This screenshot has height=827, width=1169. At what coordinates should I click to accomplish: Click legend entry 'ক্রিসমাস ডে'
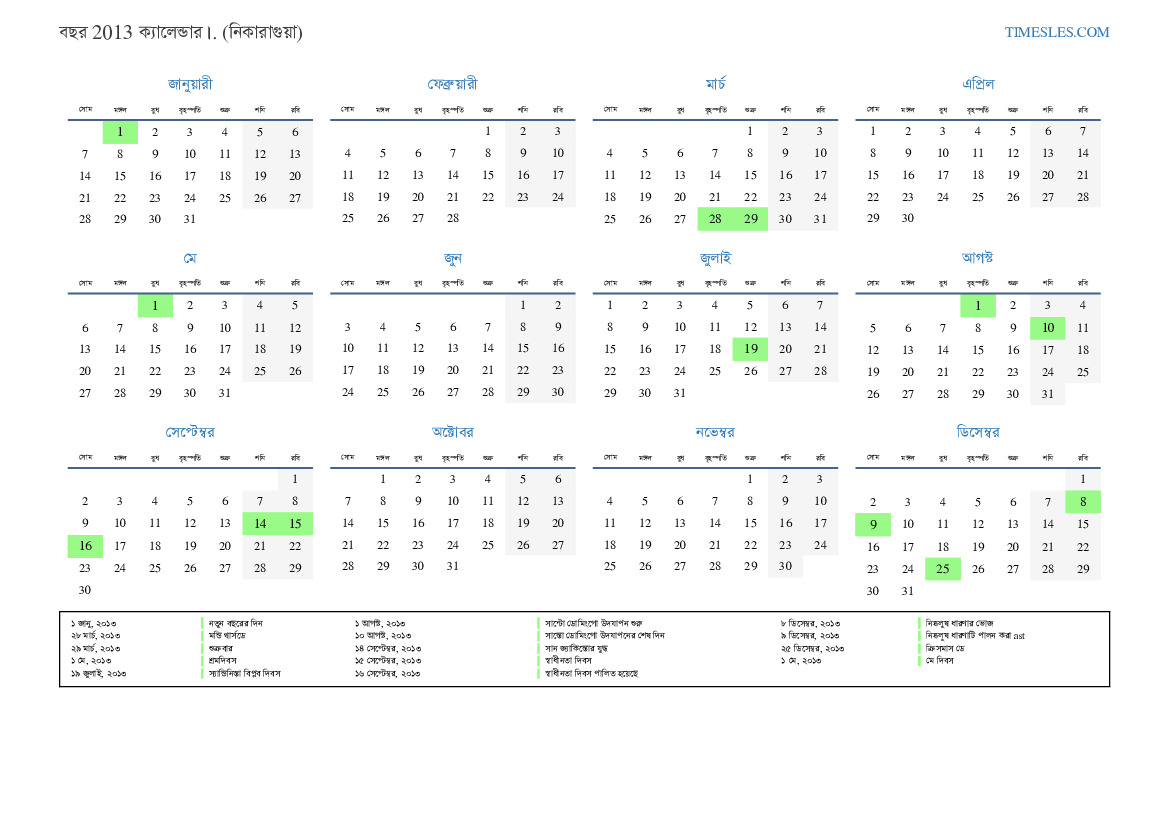pos(945,649)
